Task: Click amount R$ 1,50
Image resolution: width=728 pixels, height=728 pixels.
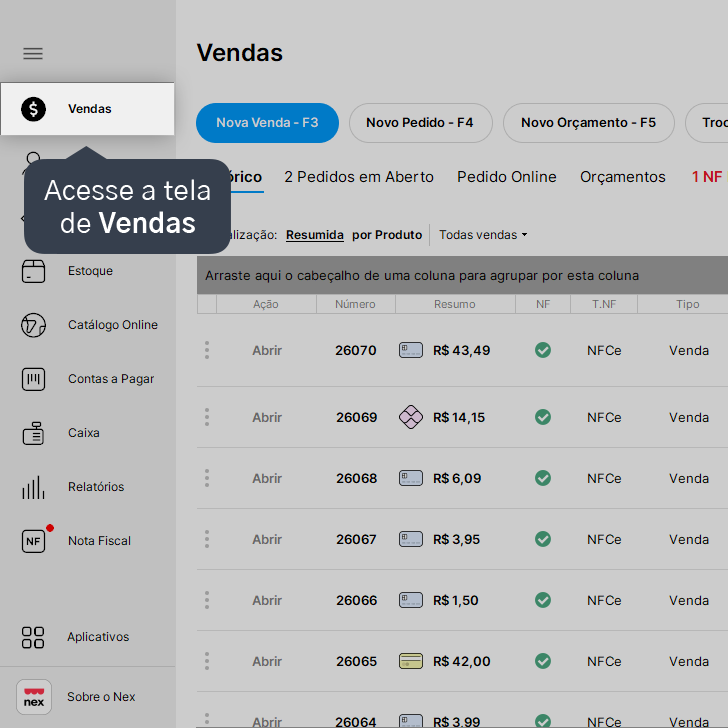Action: [455, 600]
